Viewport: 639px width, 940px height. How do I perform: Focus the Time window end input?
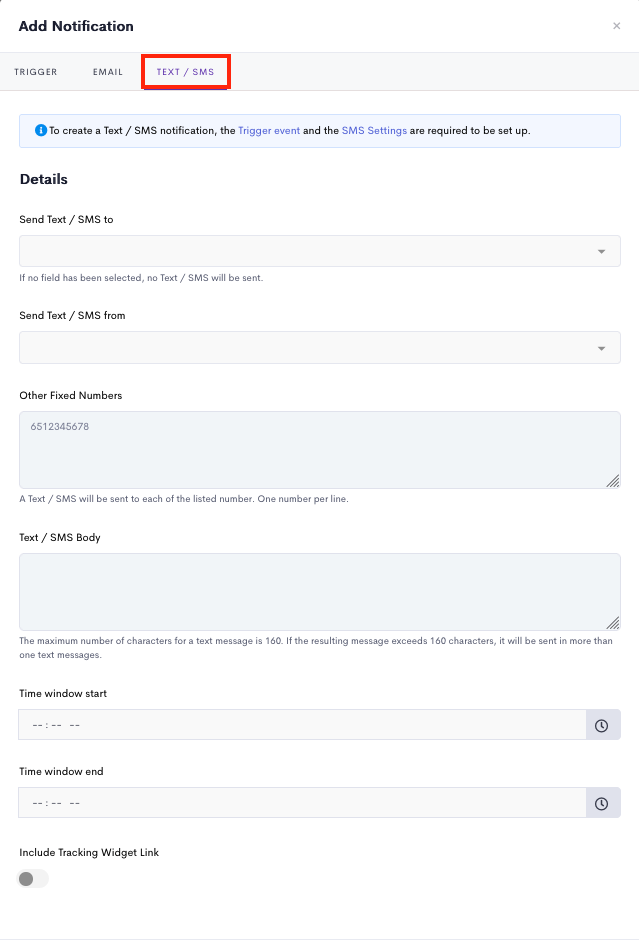[302, 803]
